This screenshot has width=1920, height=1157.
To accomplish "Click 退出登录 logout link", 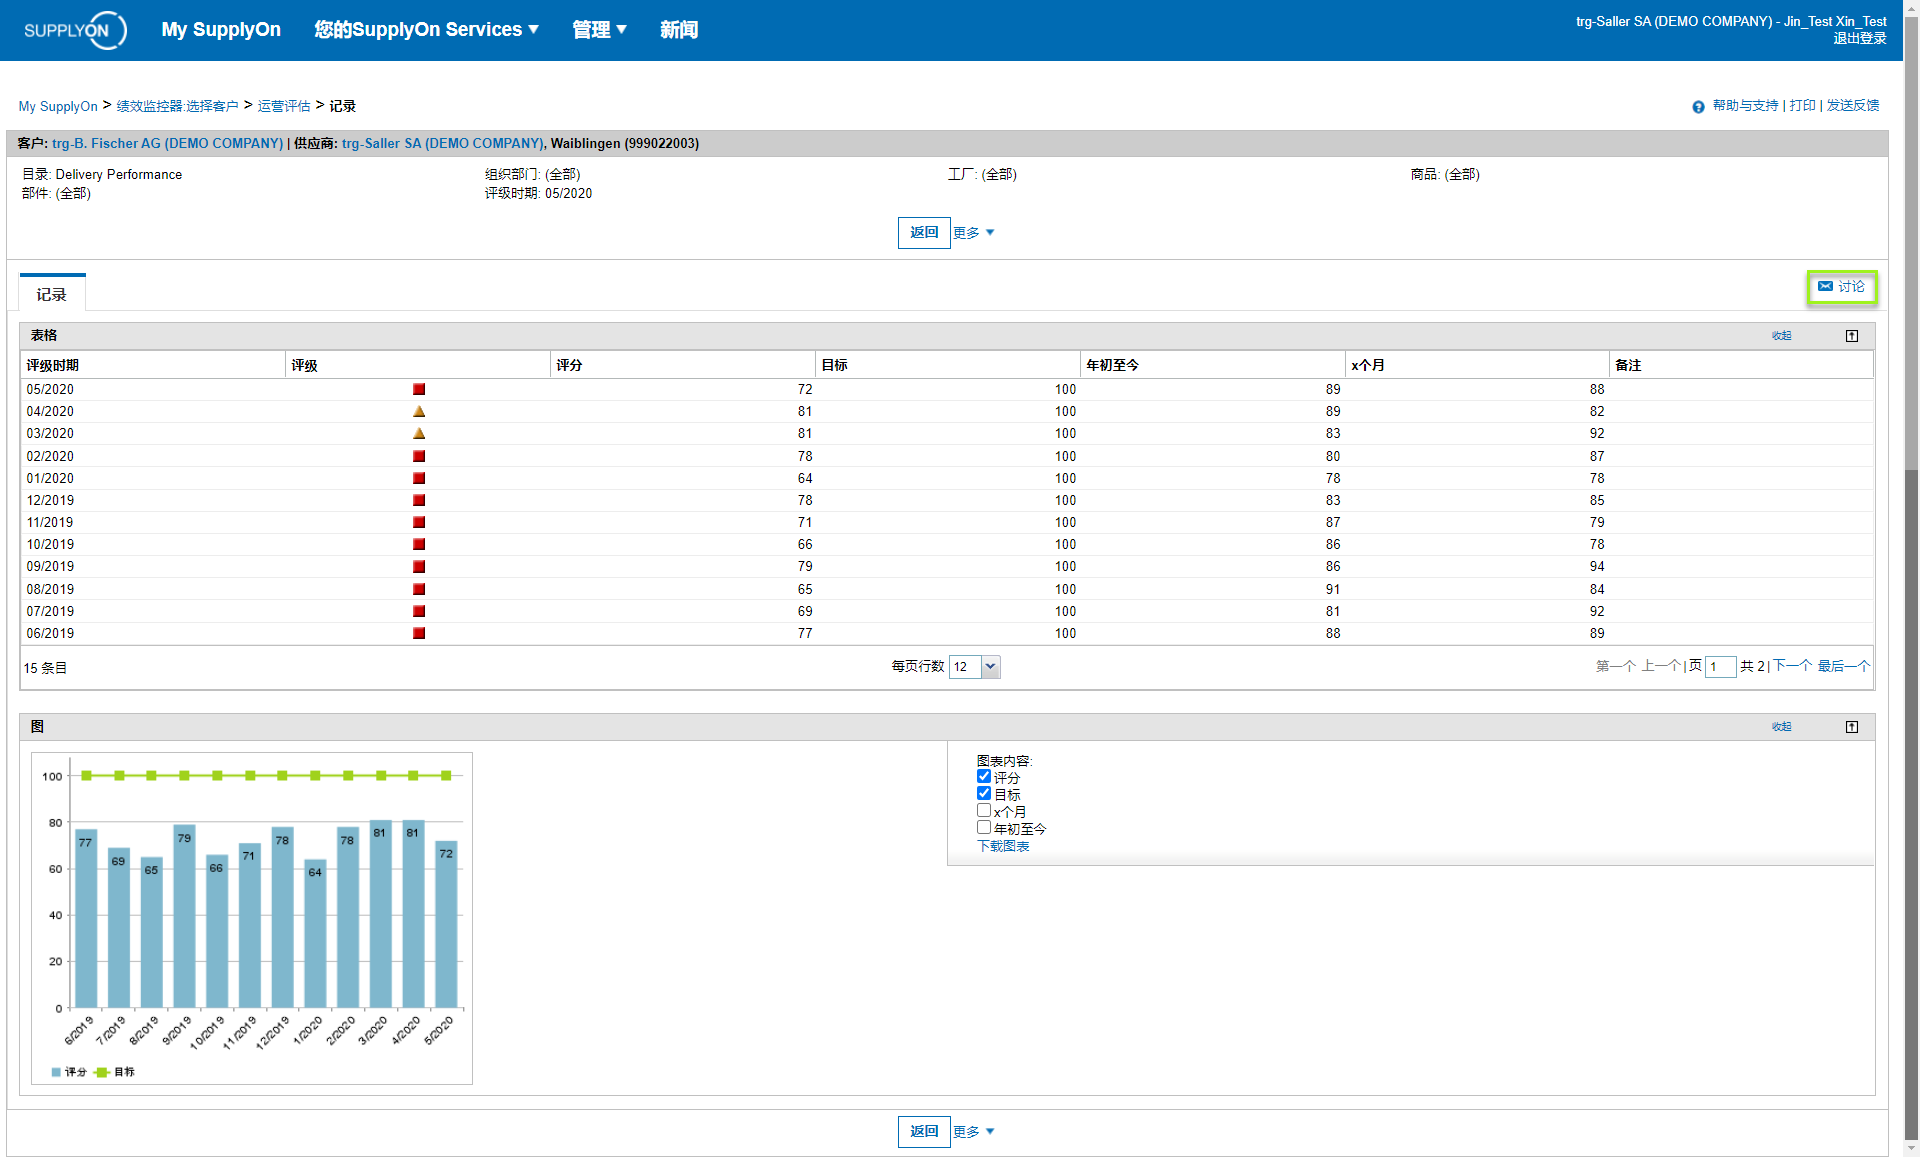I will [1859, 38].
